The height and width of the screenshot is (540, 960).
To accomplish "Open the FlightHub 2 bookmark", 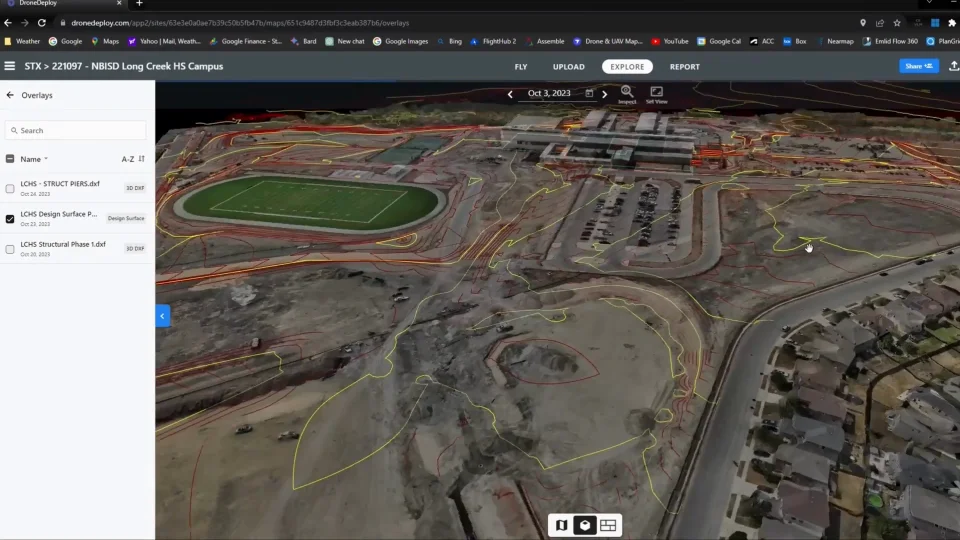I will point(493,41).
